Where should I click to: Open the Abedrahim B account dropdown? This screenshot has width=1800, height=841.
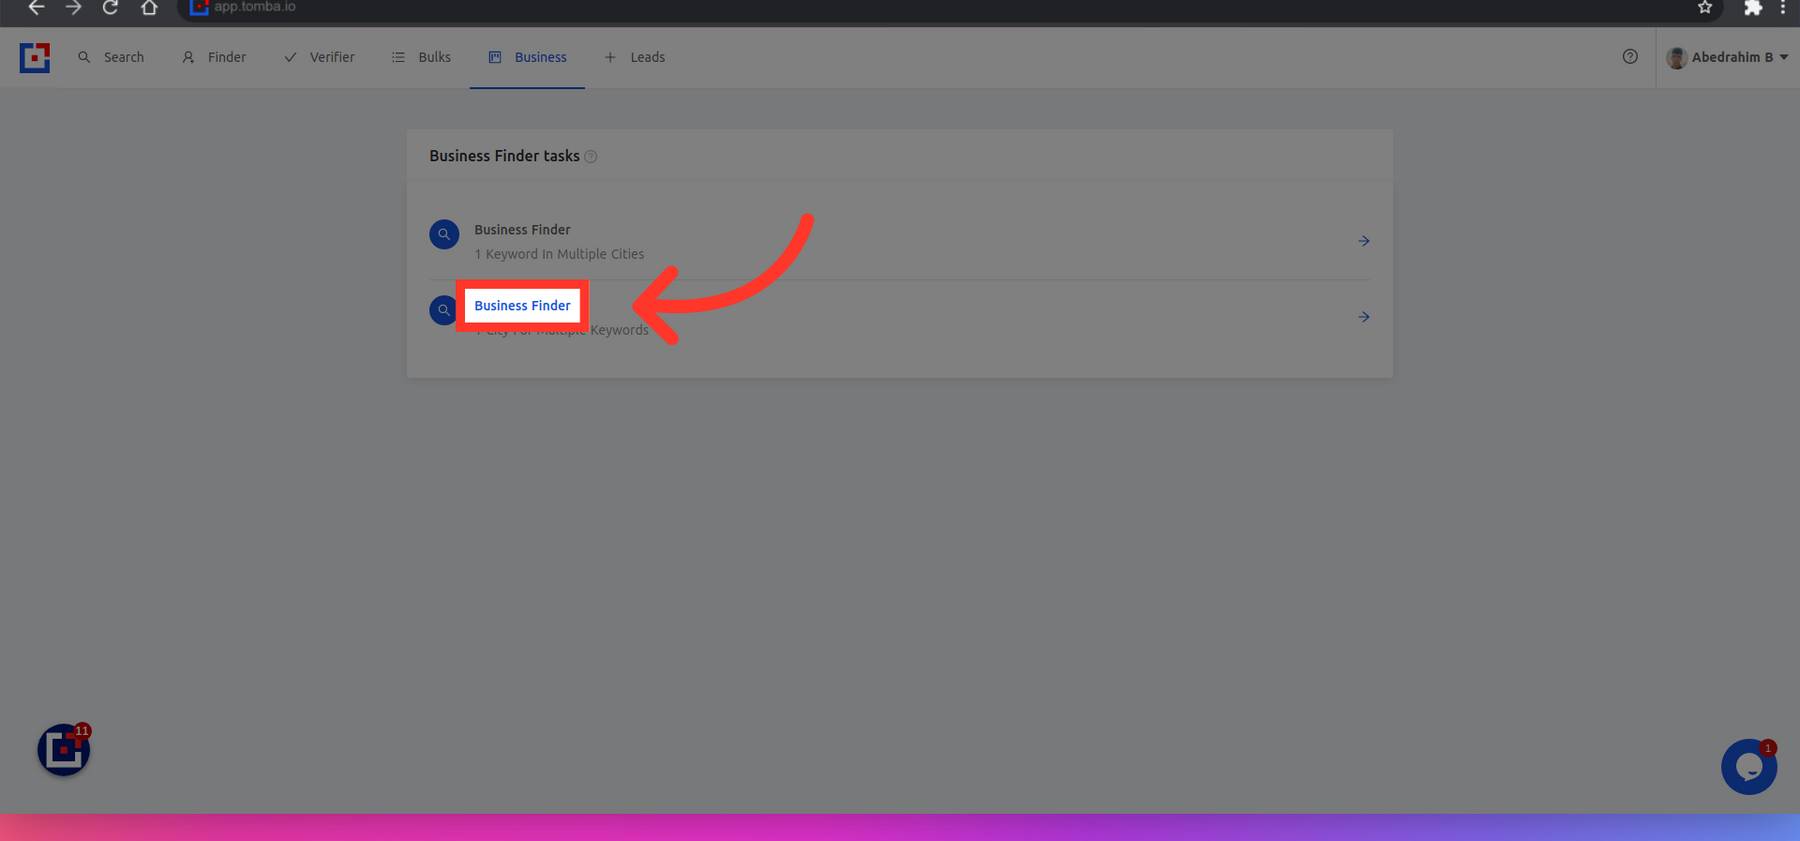tap(1727, 57)
